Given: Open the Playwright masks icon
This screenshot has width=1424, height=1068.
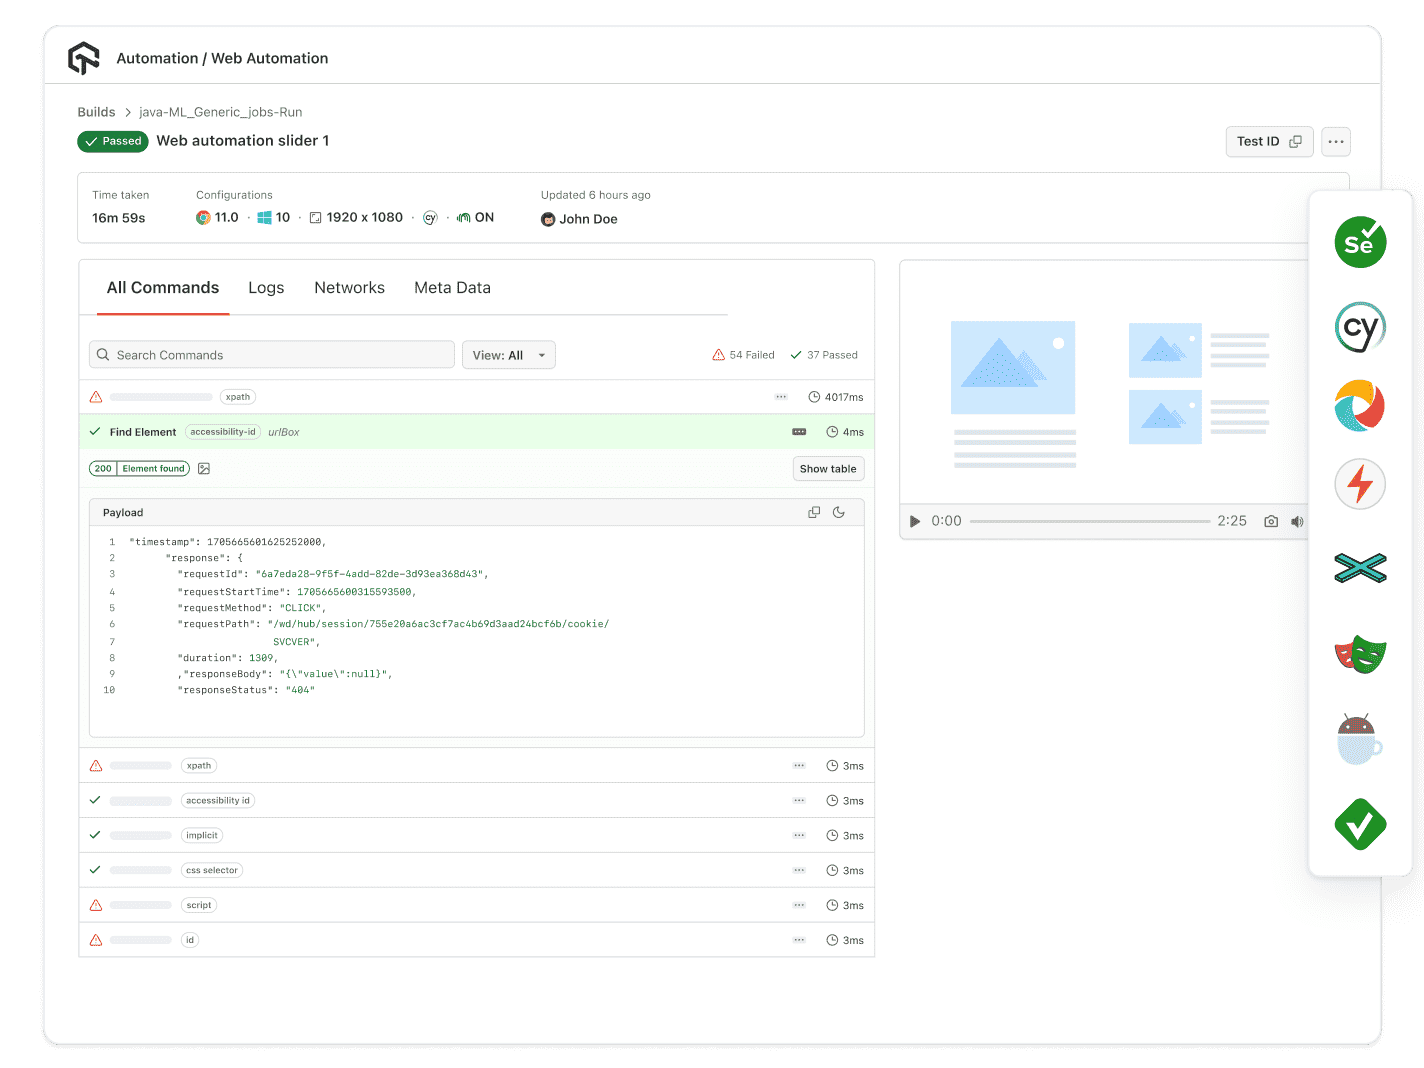Looking at the screenshot, I should (1359, 655).
